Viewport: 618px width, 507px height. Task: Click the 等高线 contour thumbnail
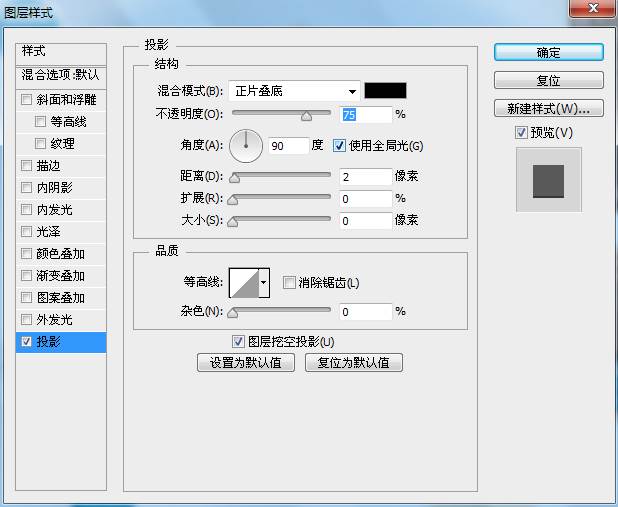(244, 283)
